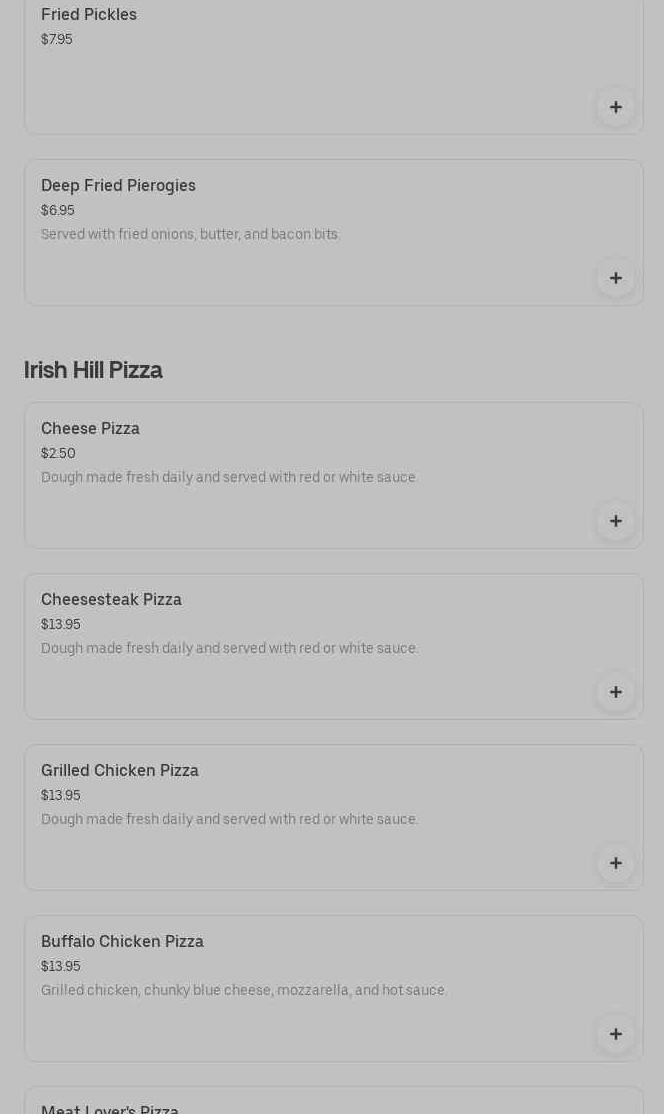
Task: Add Buffalo Chicken Pizza with plus icon
Action: (615, 1034)
